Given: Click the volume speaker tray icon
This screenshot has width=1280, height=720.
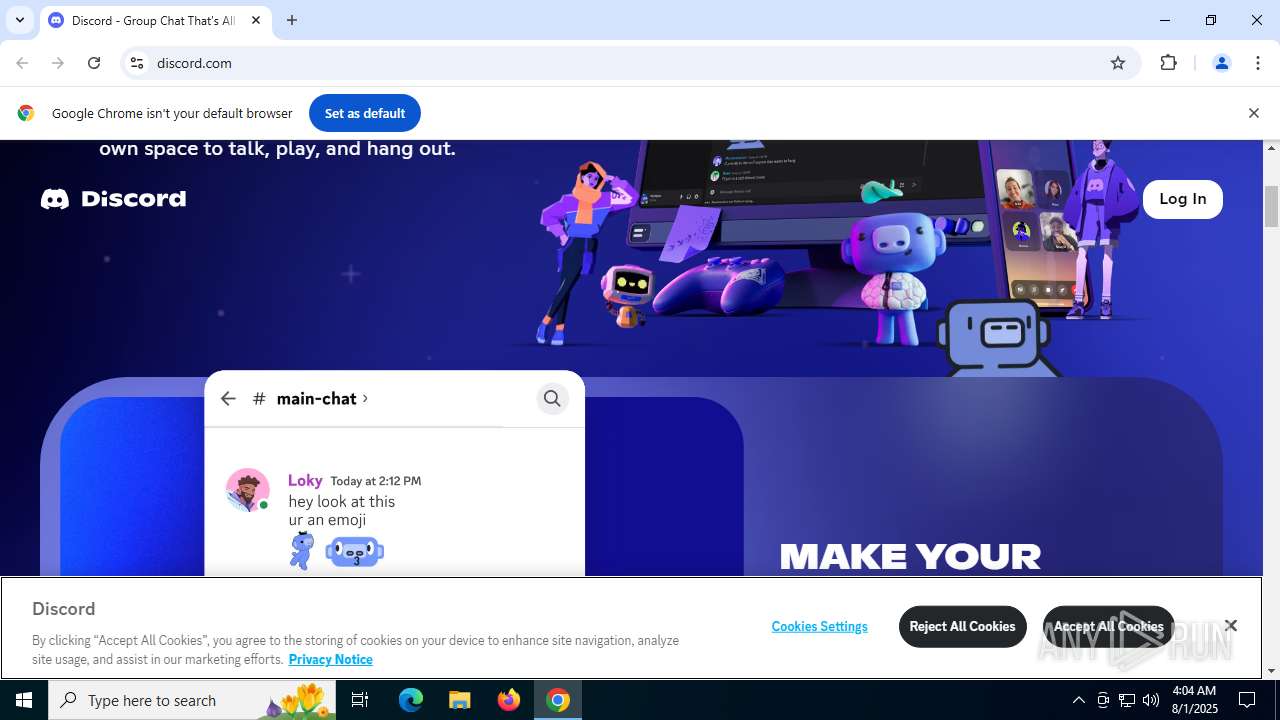Looking at the screenshot, I should pos(1151,700).
